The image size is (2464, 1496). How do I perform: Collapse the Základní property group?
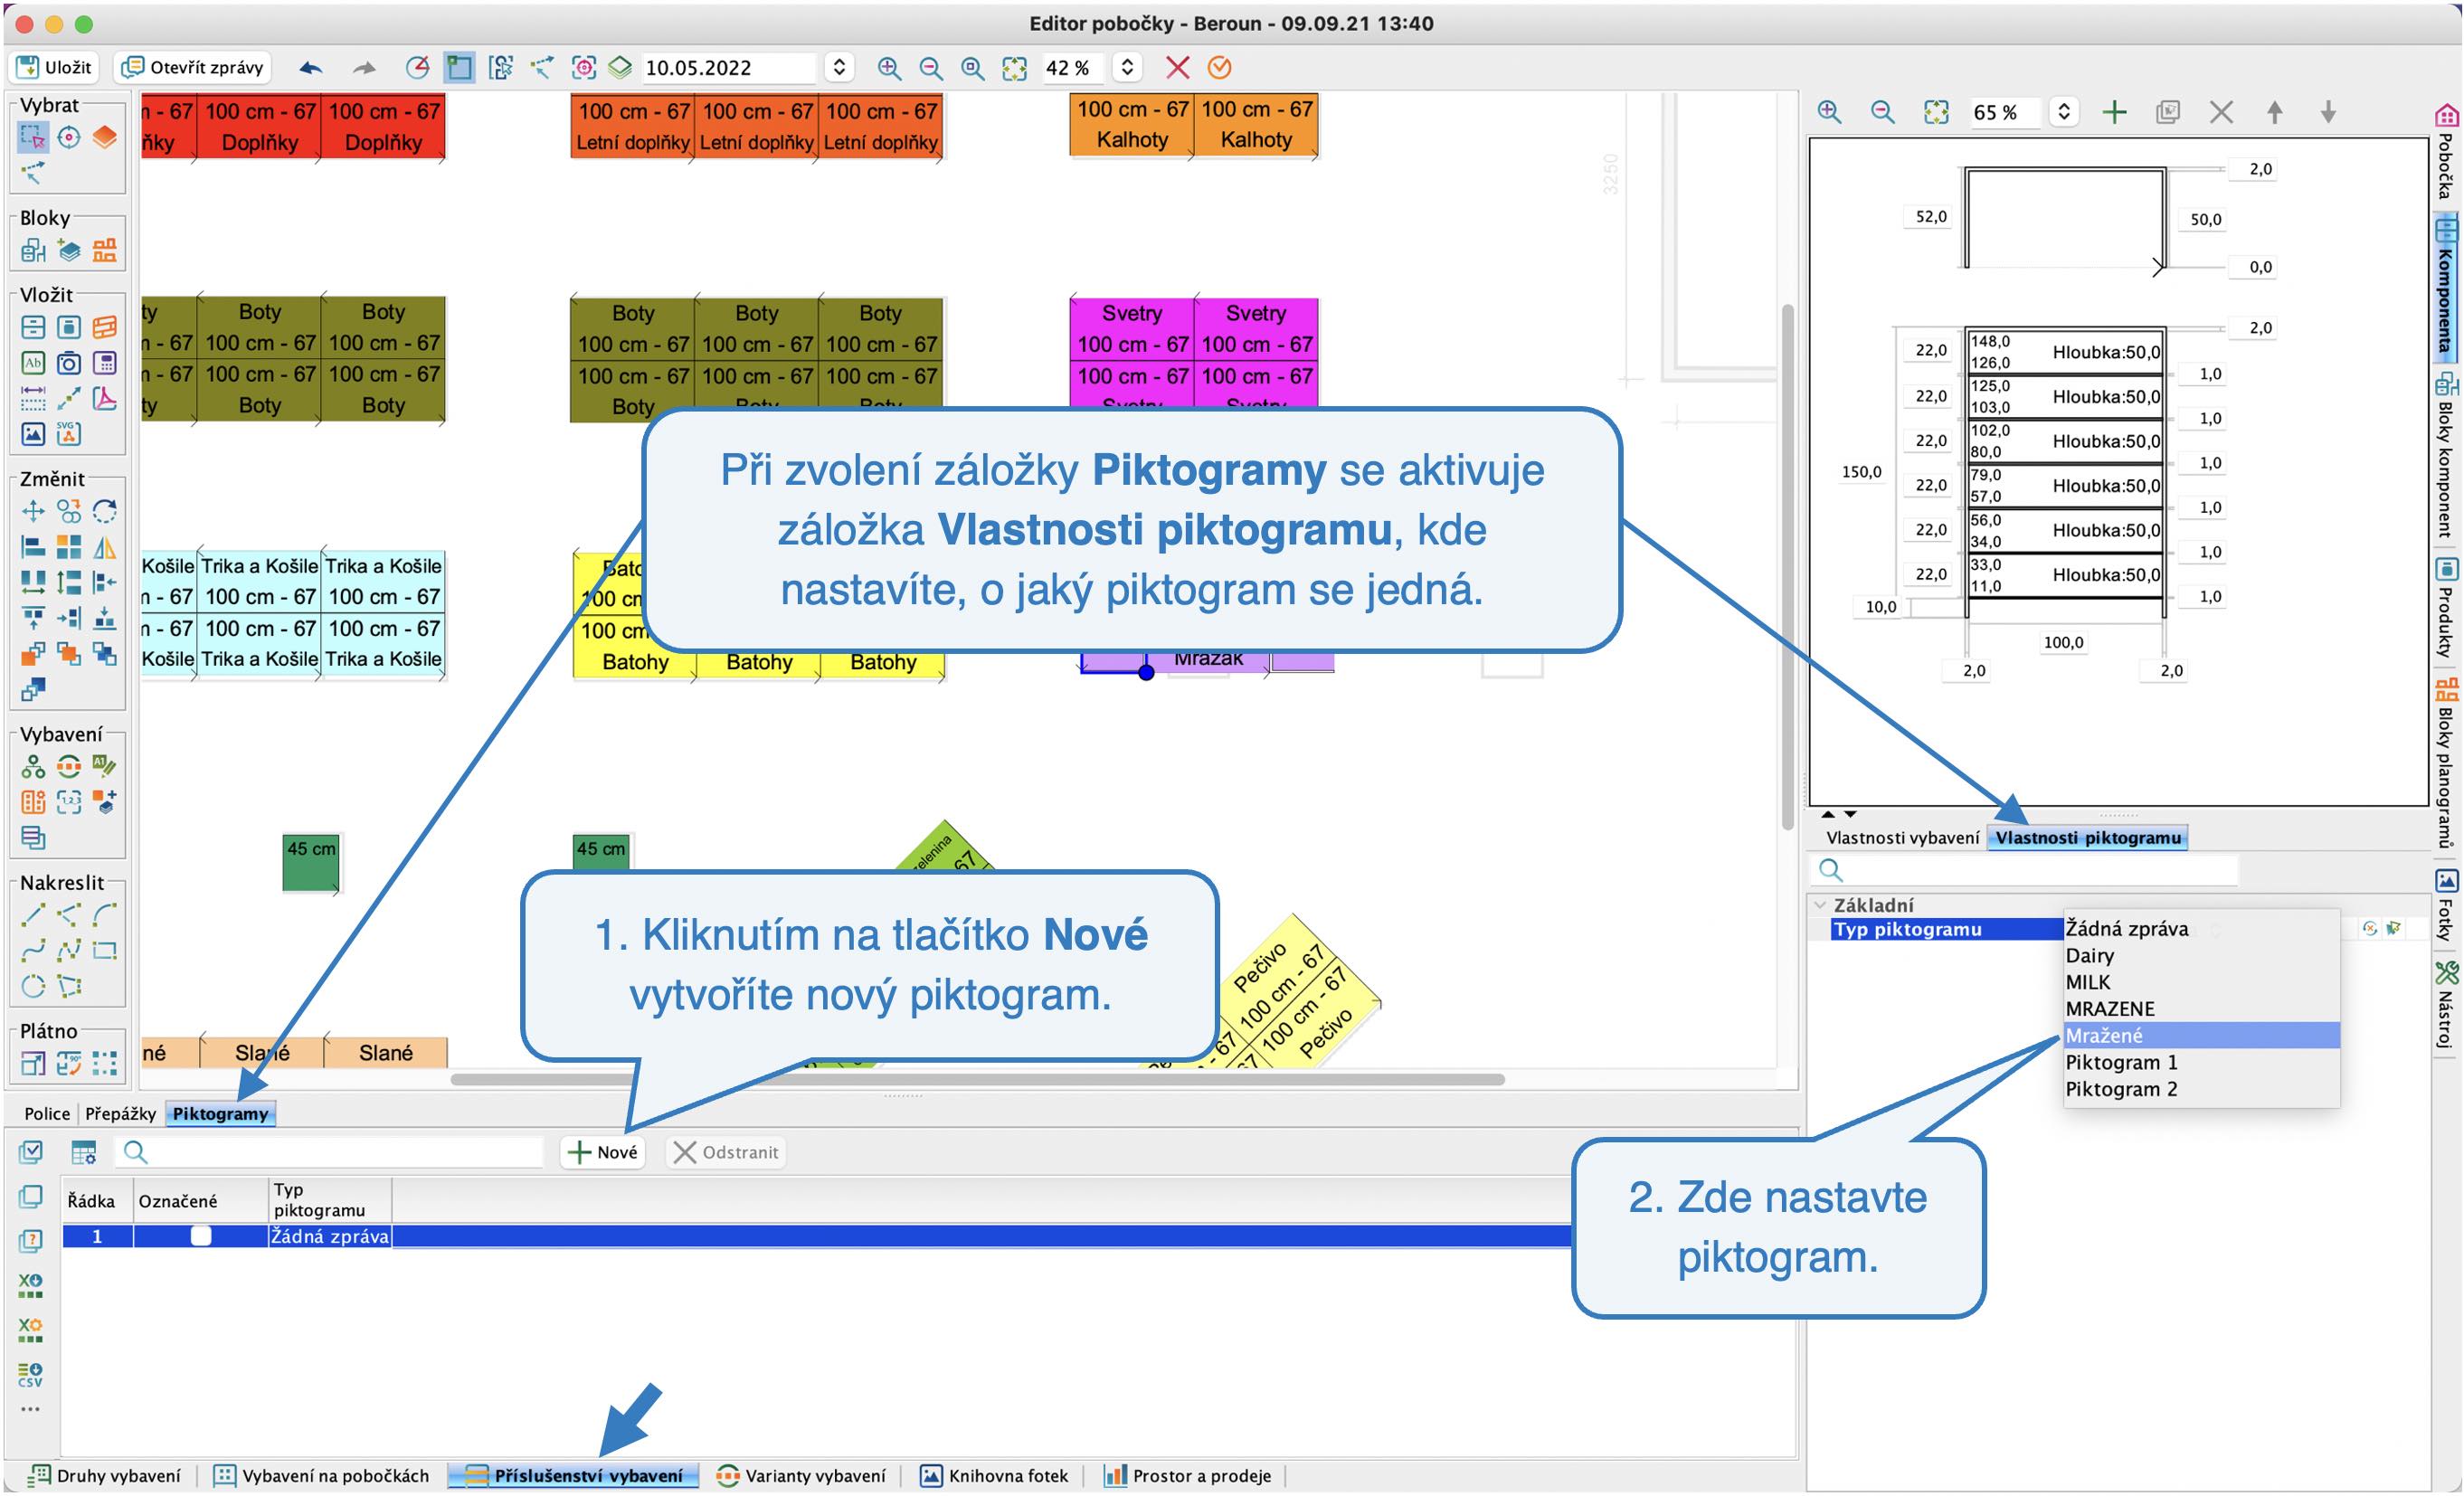pos(1820,905)
